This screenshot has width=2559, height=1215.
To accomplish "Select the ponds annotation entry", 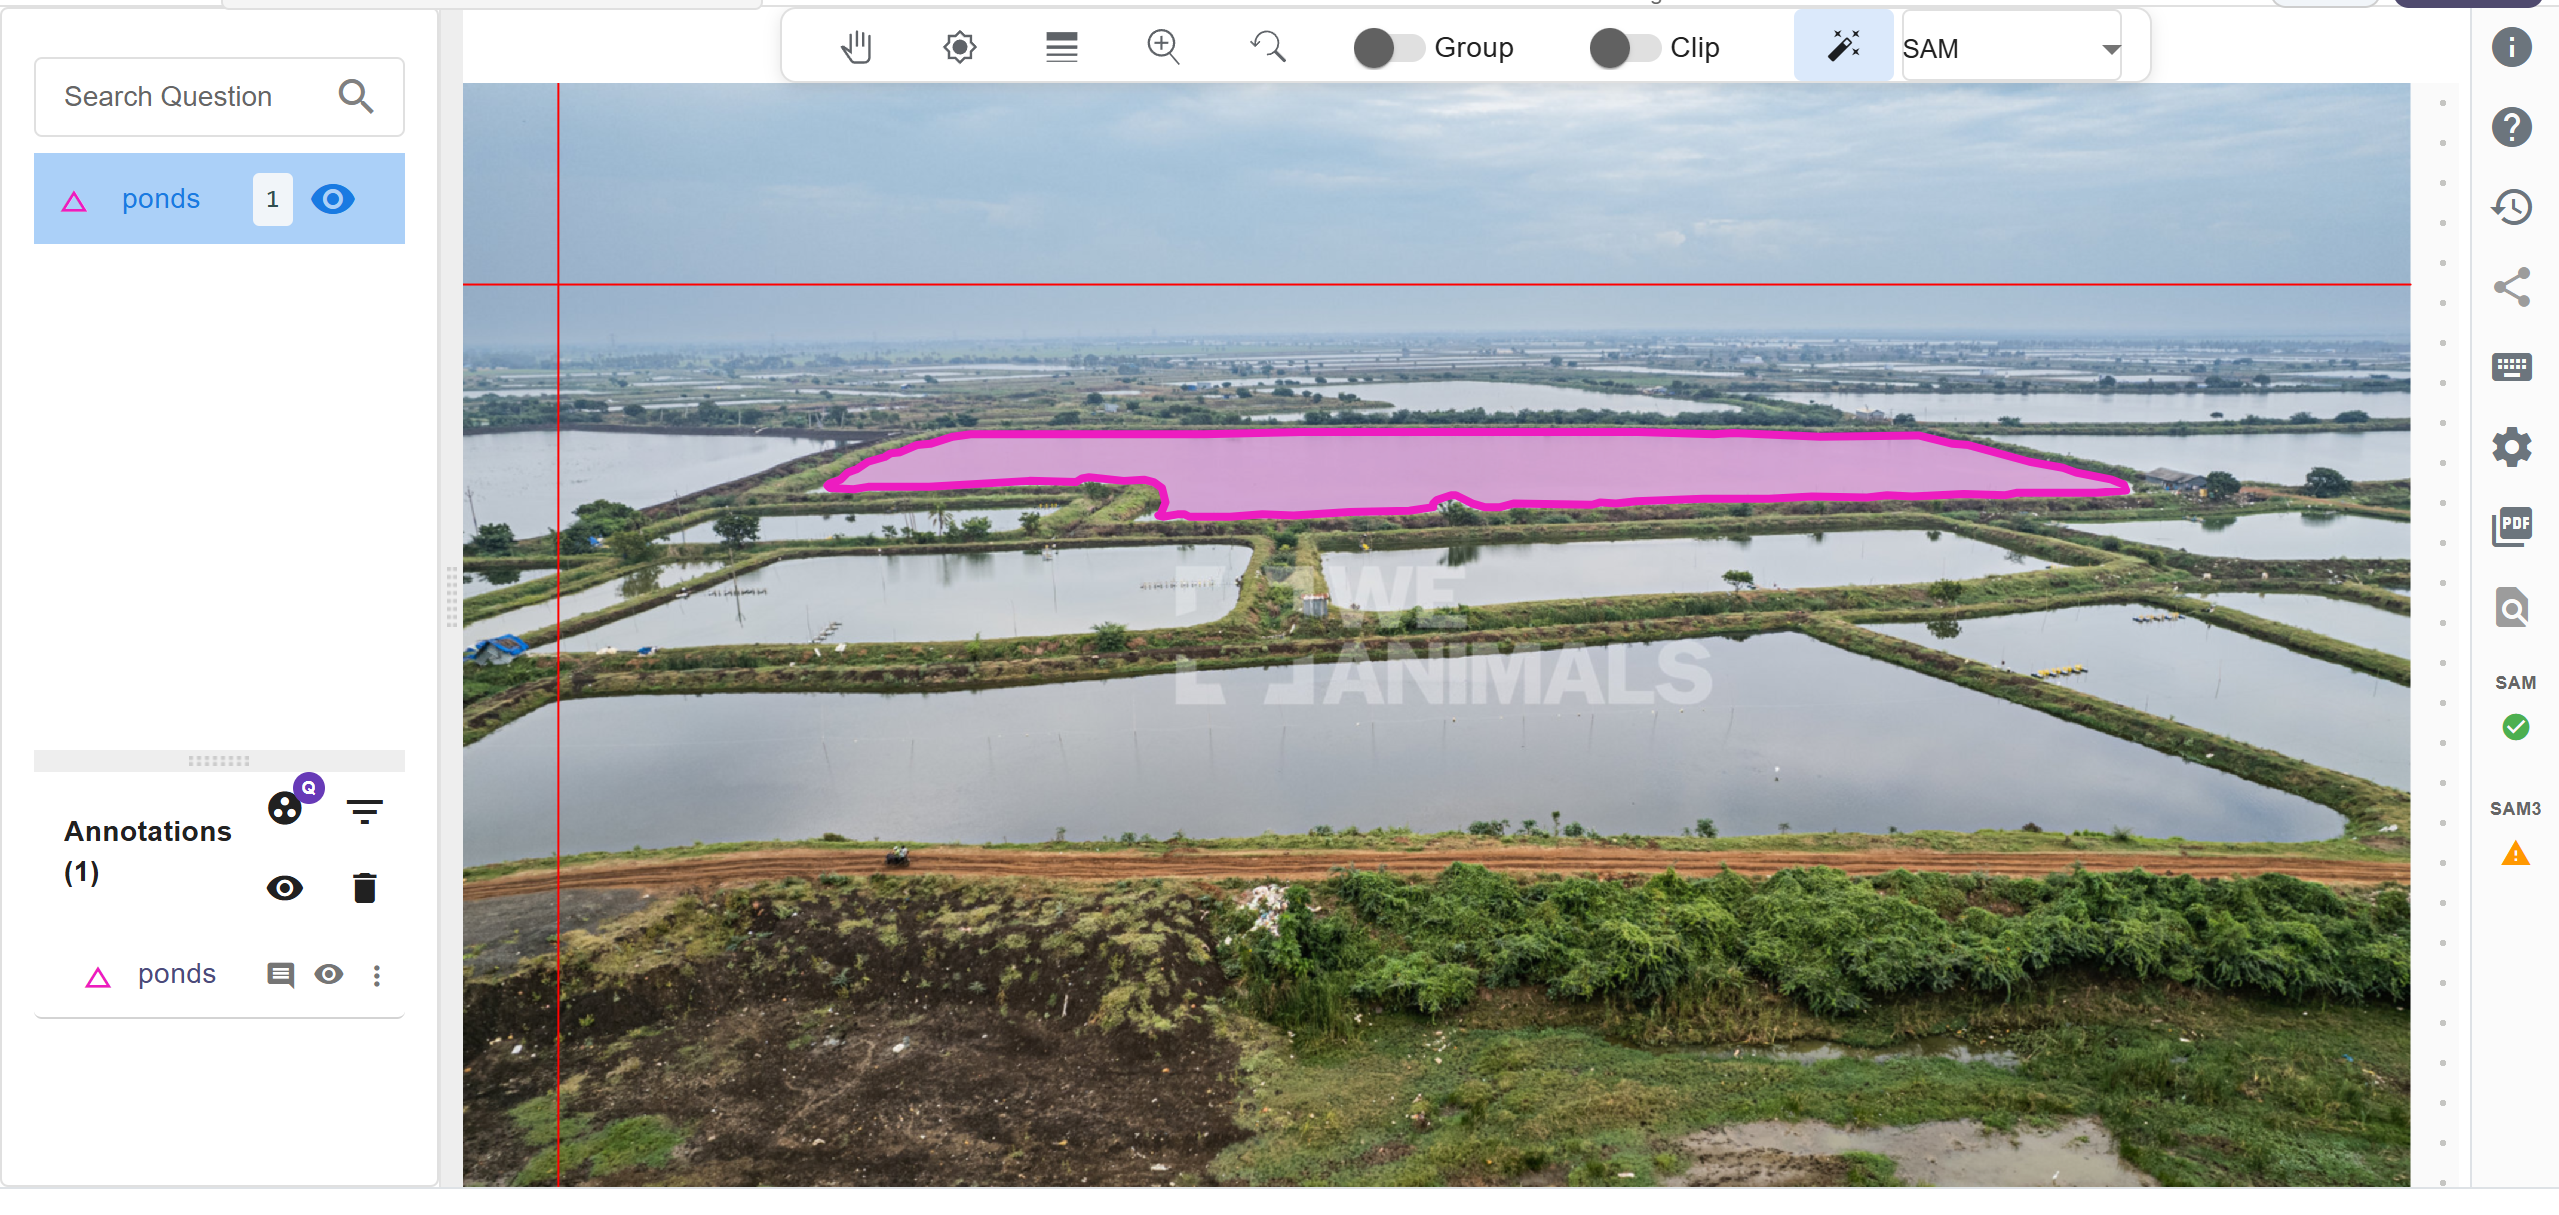I will [x=176, y=974].
